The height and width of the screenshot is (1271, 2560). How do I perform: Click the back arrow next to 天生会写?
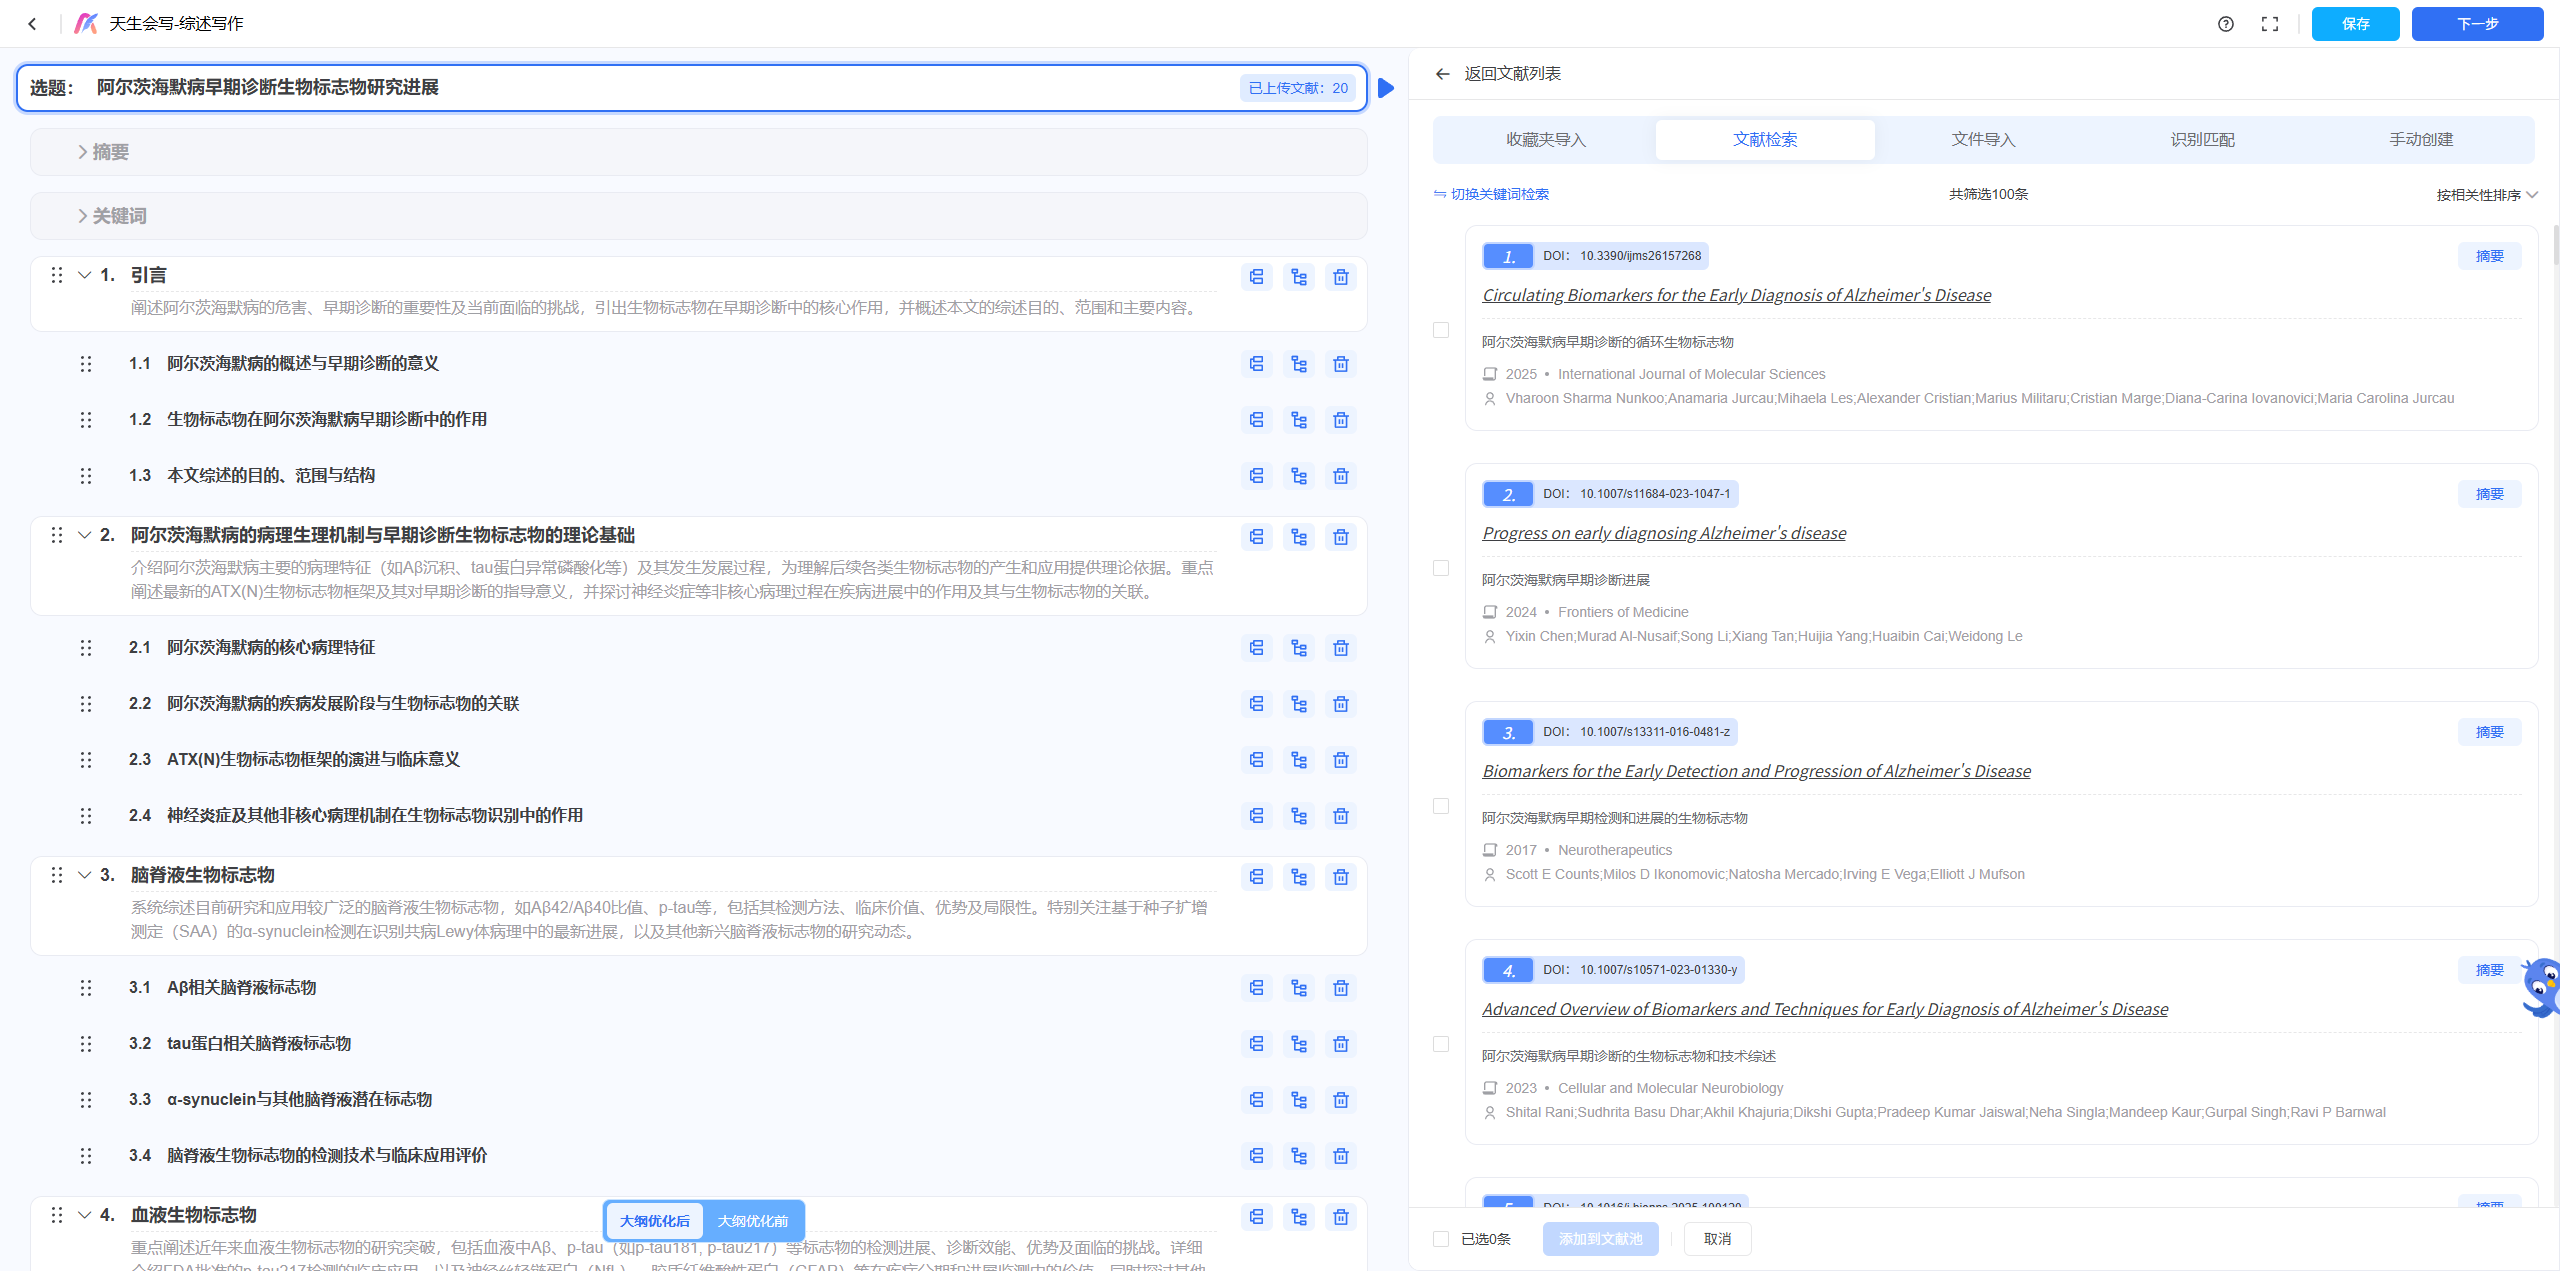pos(32,24)
